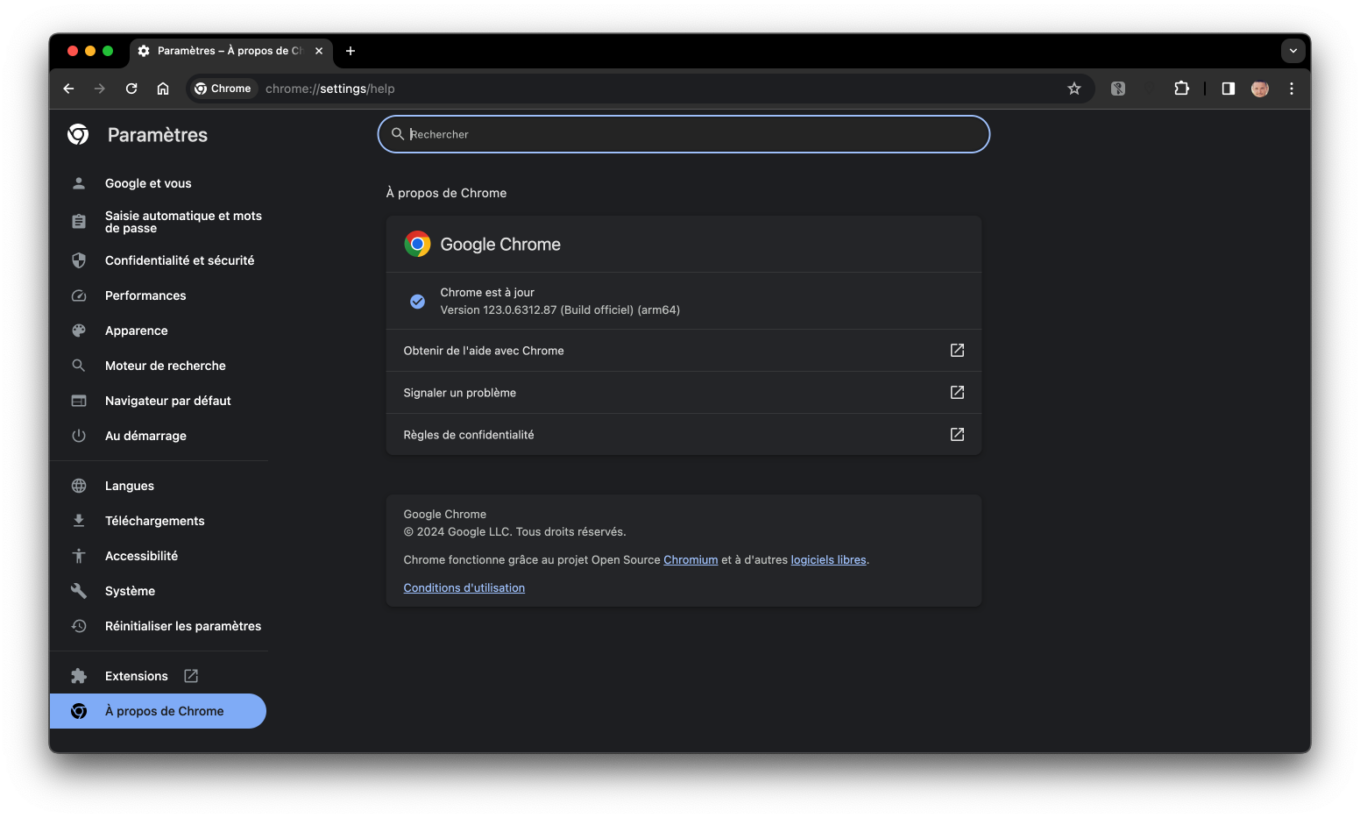The height and width of the screenshot is (818, 1360).
Task: Open Google et vous settings
Action: click(x=160, y=183)
